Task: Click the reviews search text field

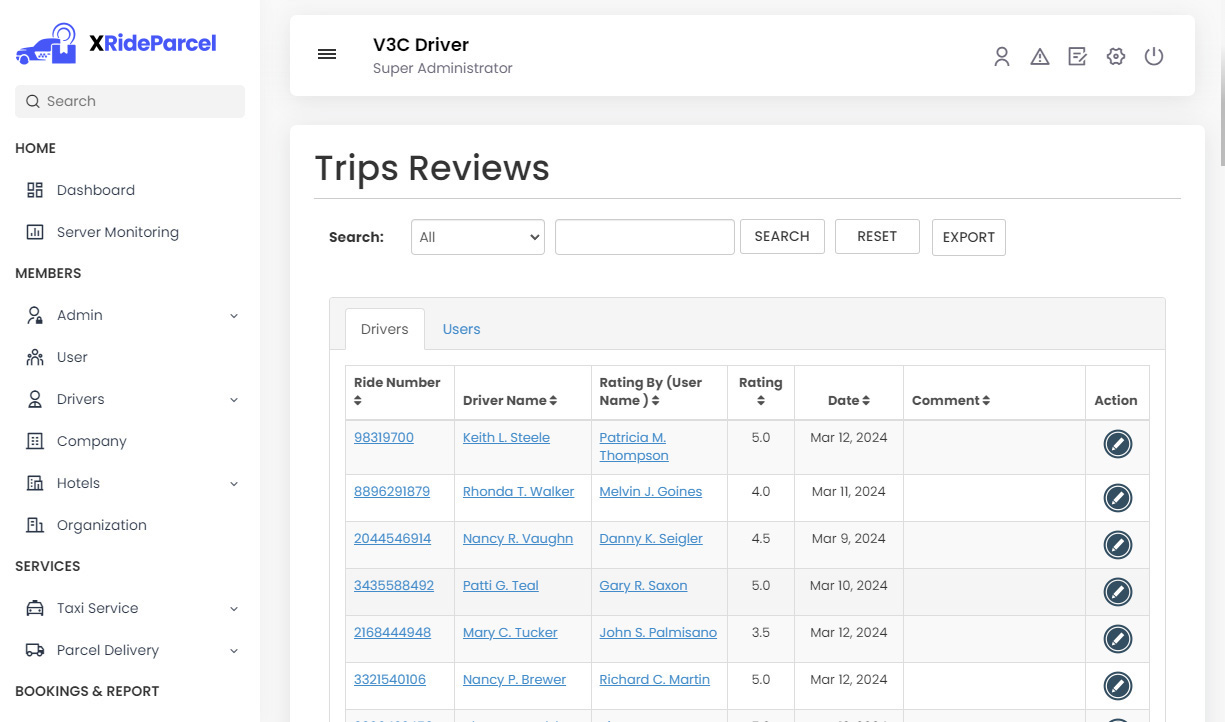Action: tap(644, 237)
